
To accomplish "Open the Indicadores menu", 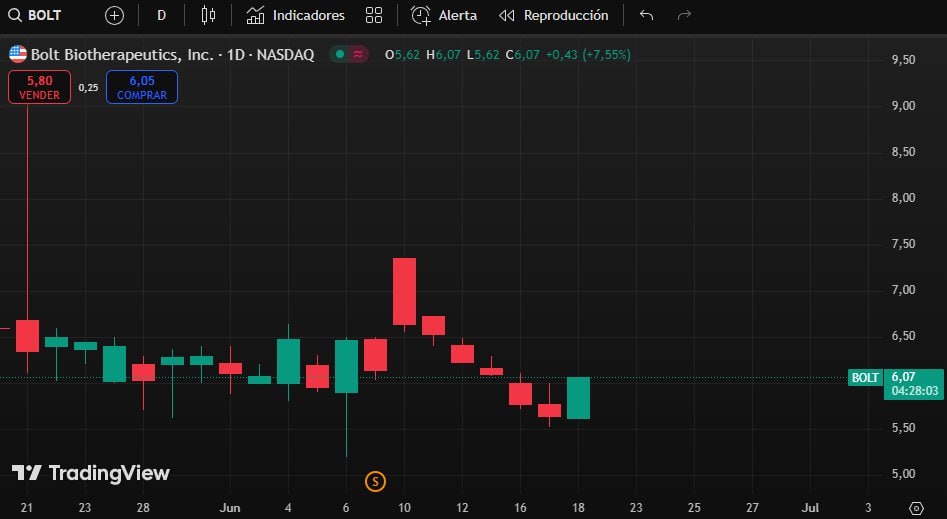I will click(295, 15).
